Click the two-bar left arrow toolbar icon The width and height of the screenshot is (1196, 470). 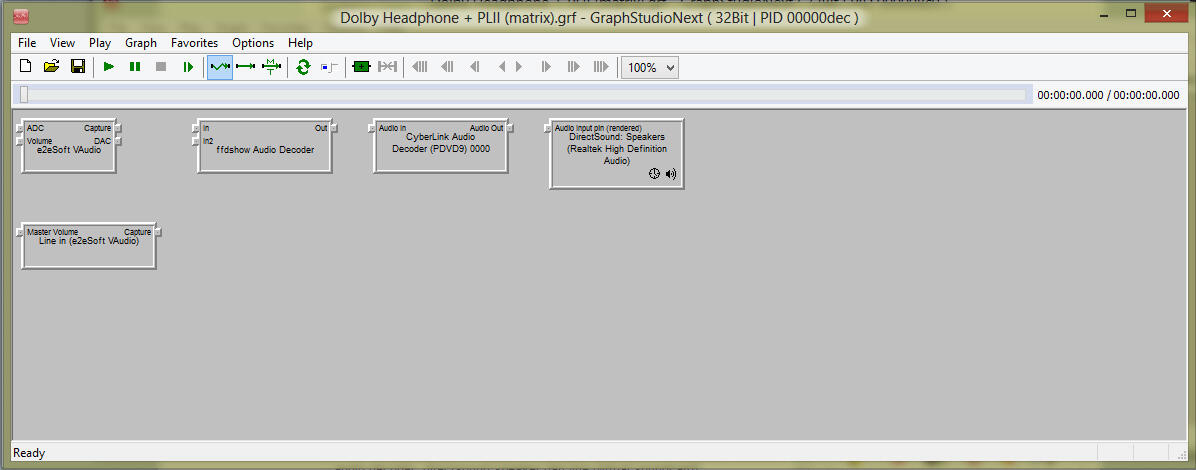click(x=474, y=67)
